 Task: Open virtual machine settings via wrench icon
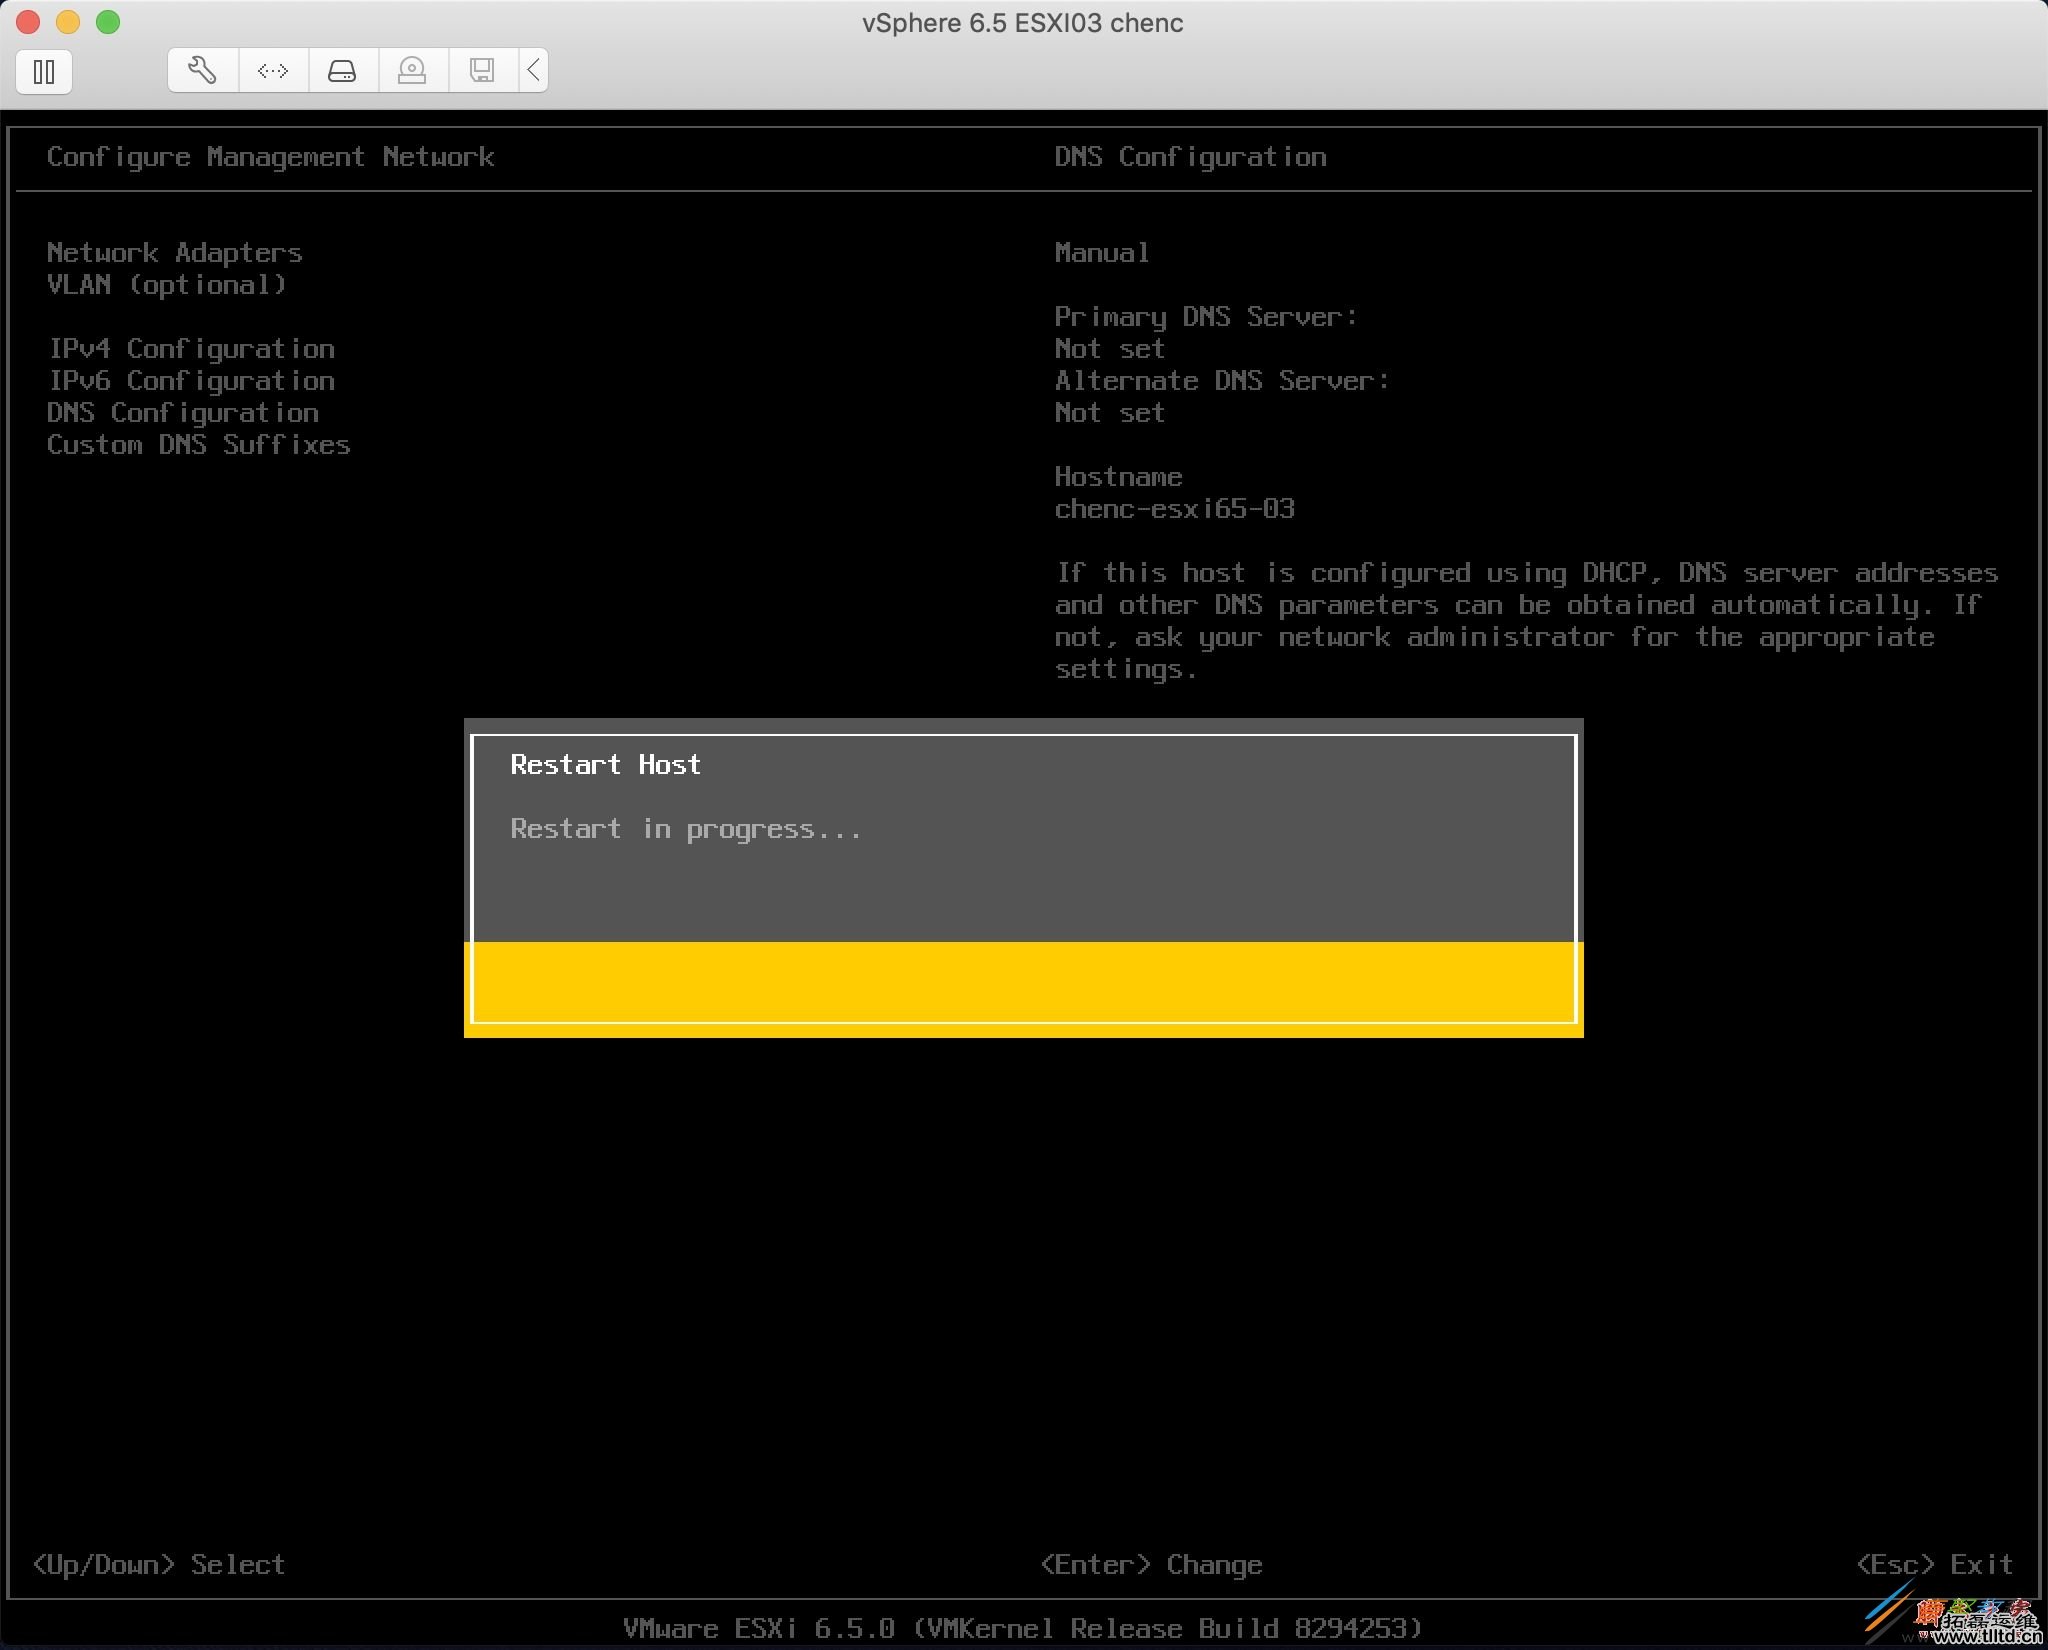pyautogui.click(x=202, y=70)
